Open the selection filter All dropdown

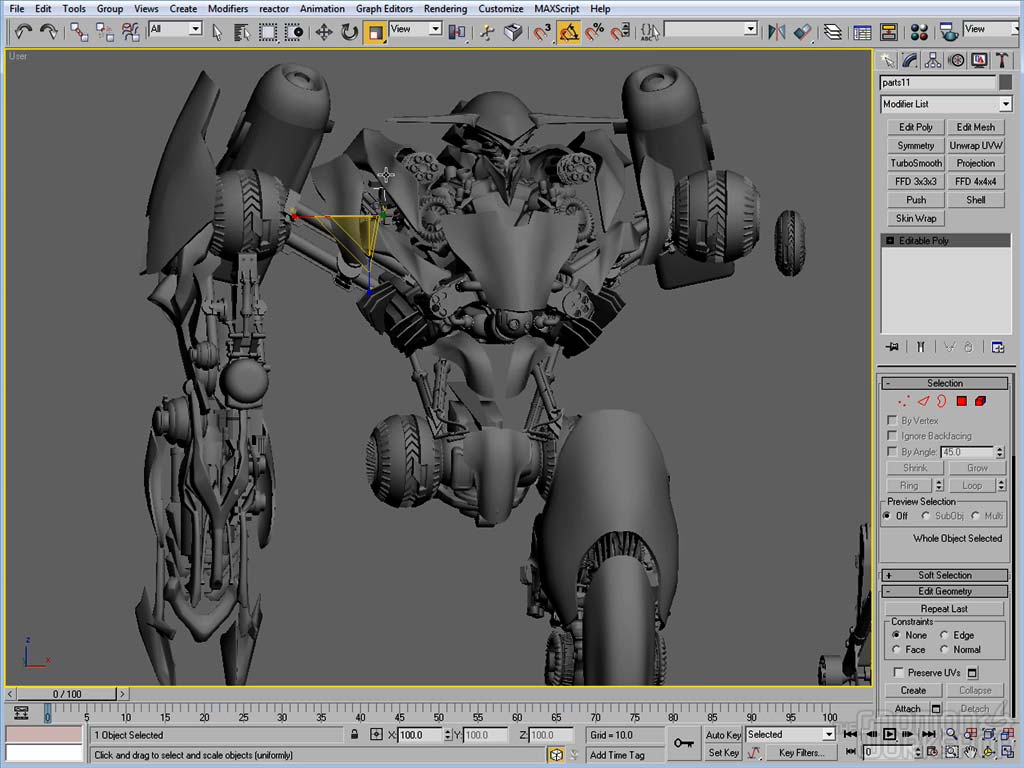pos(175,29)
